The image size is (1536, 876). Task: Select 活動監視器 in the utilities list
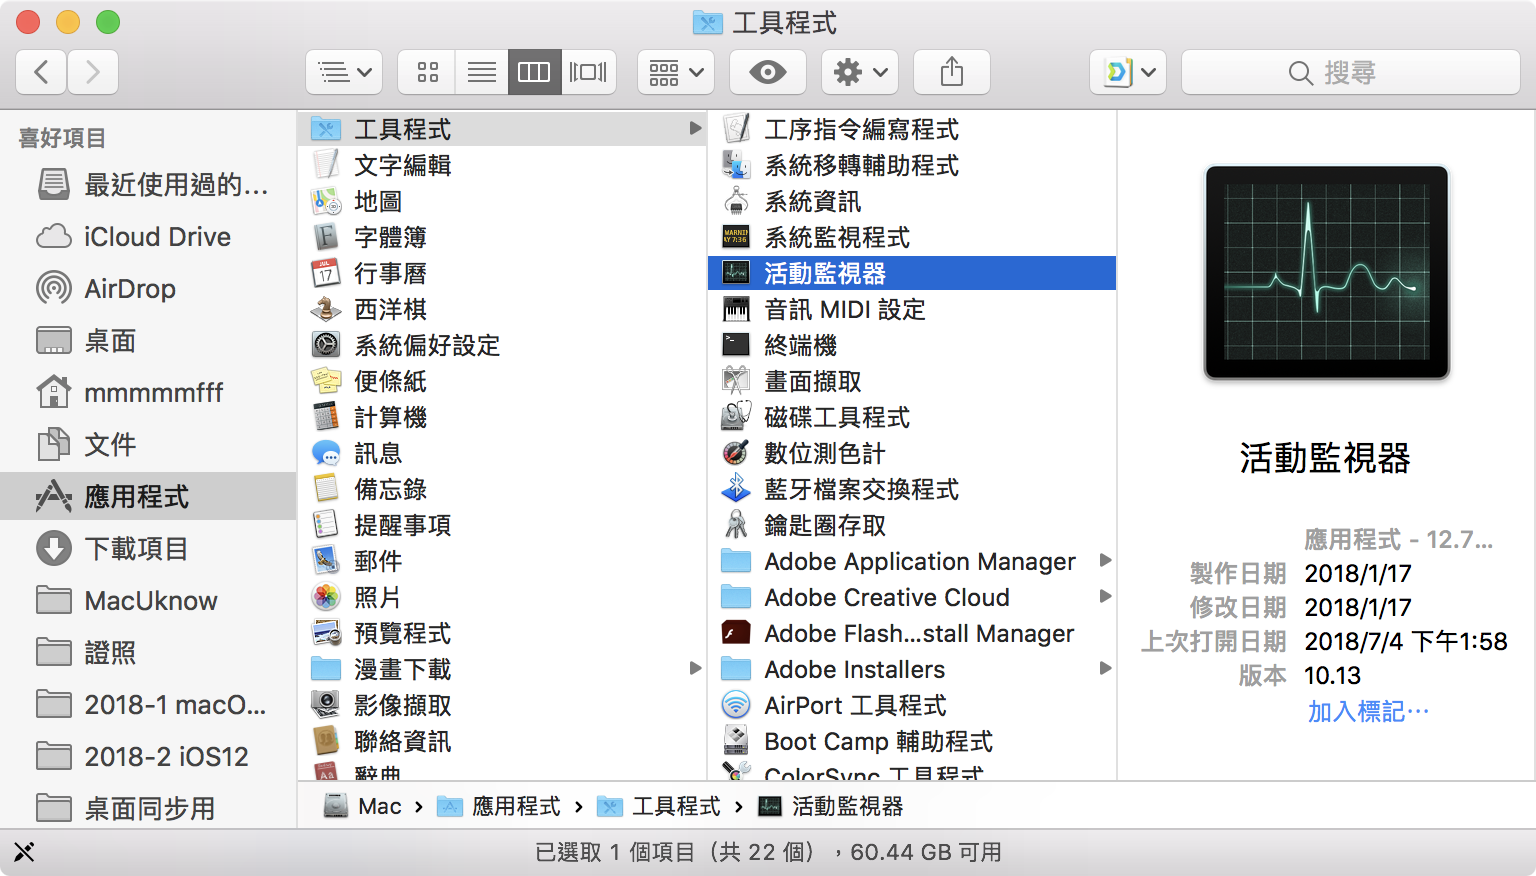click(x=912, y=273)
